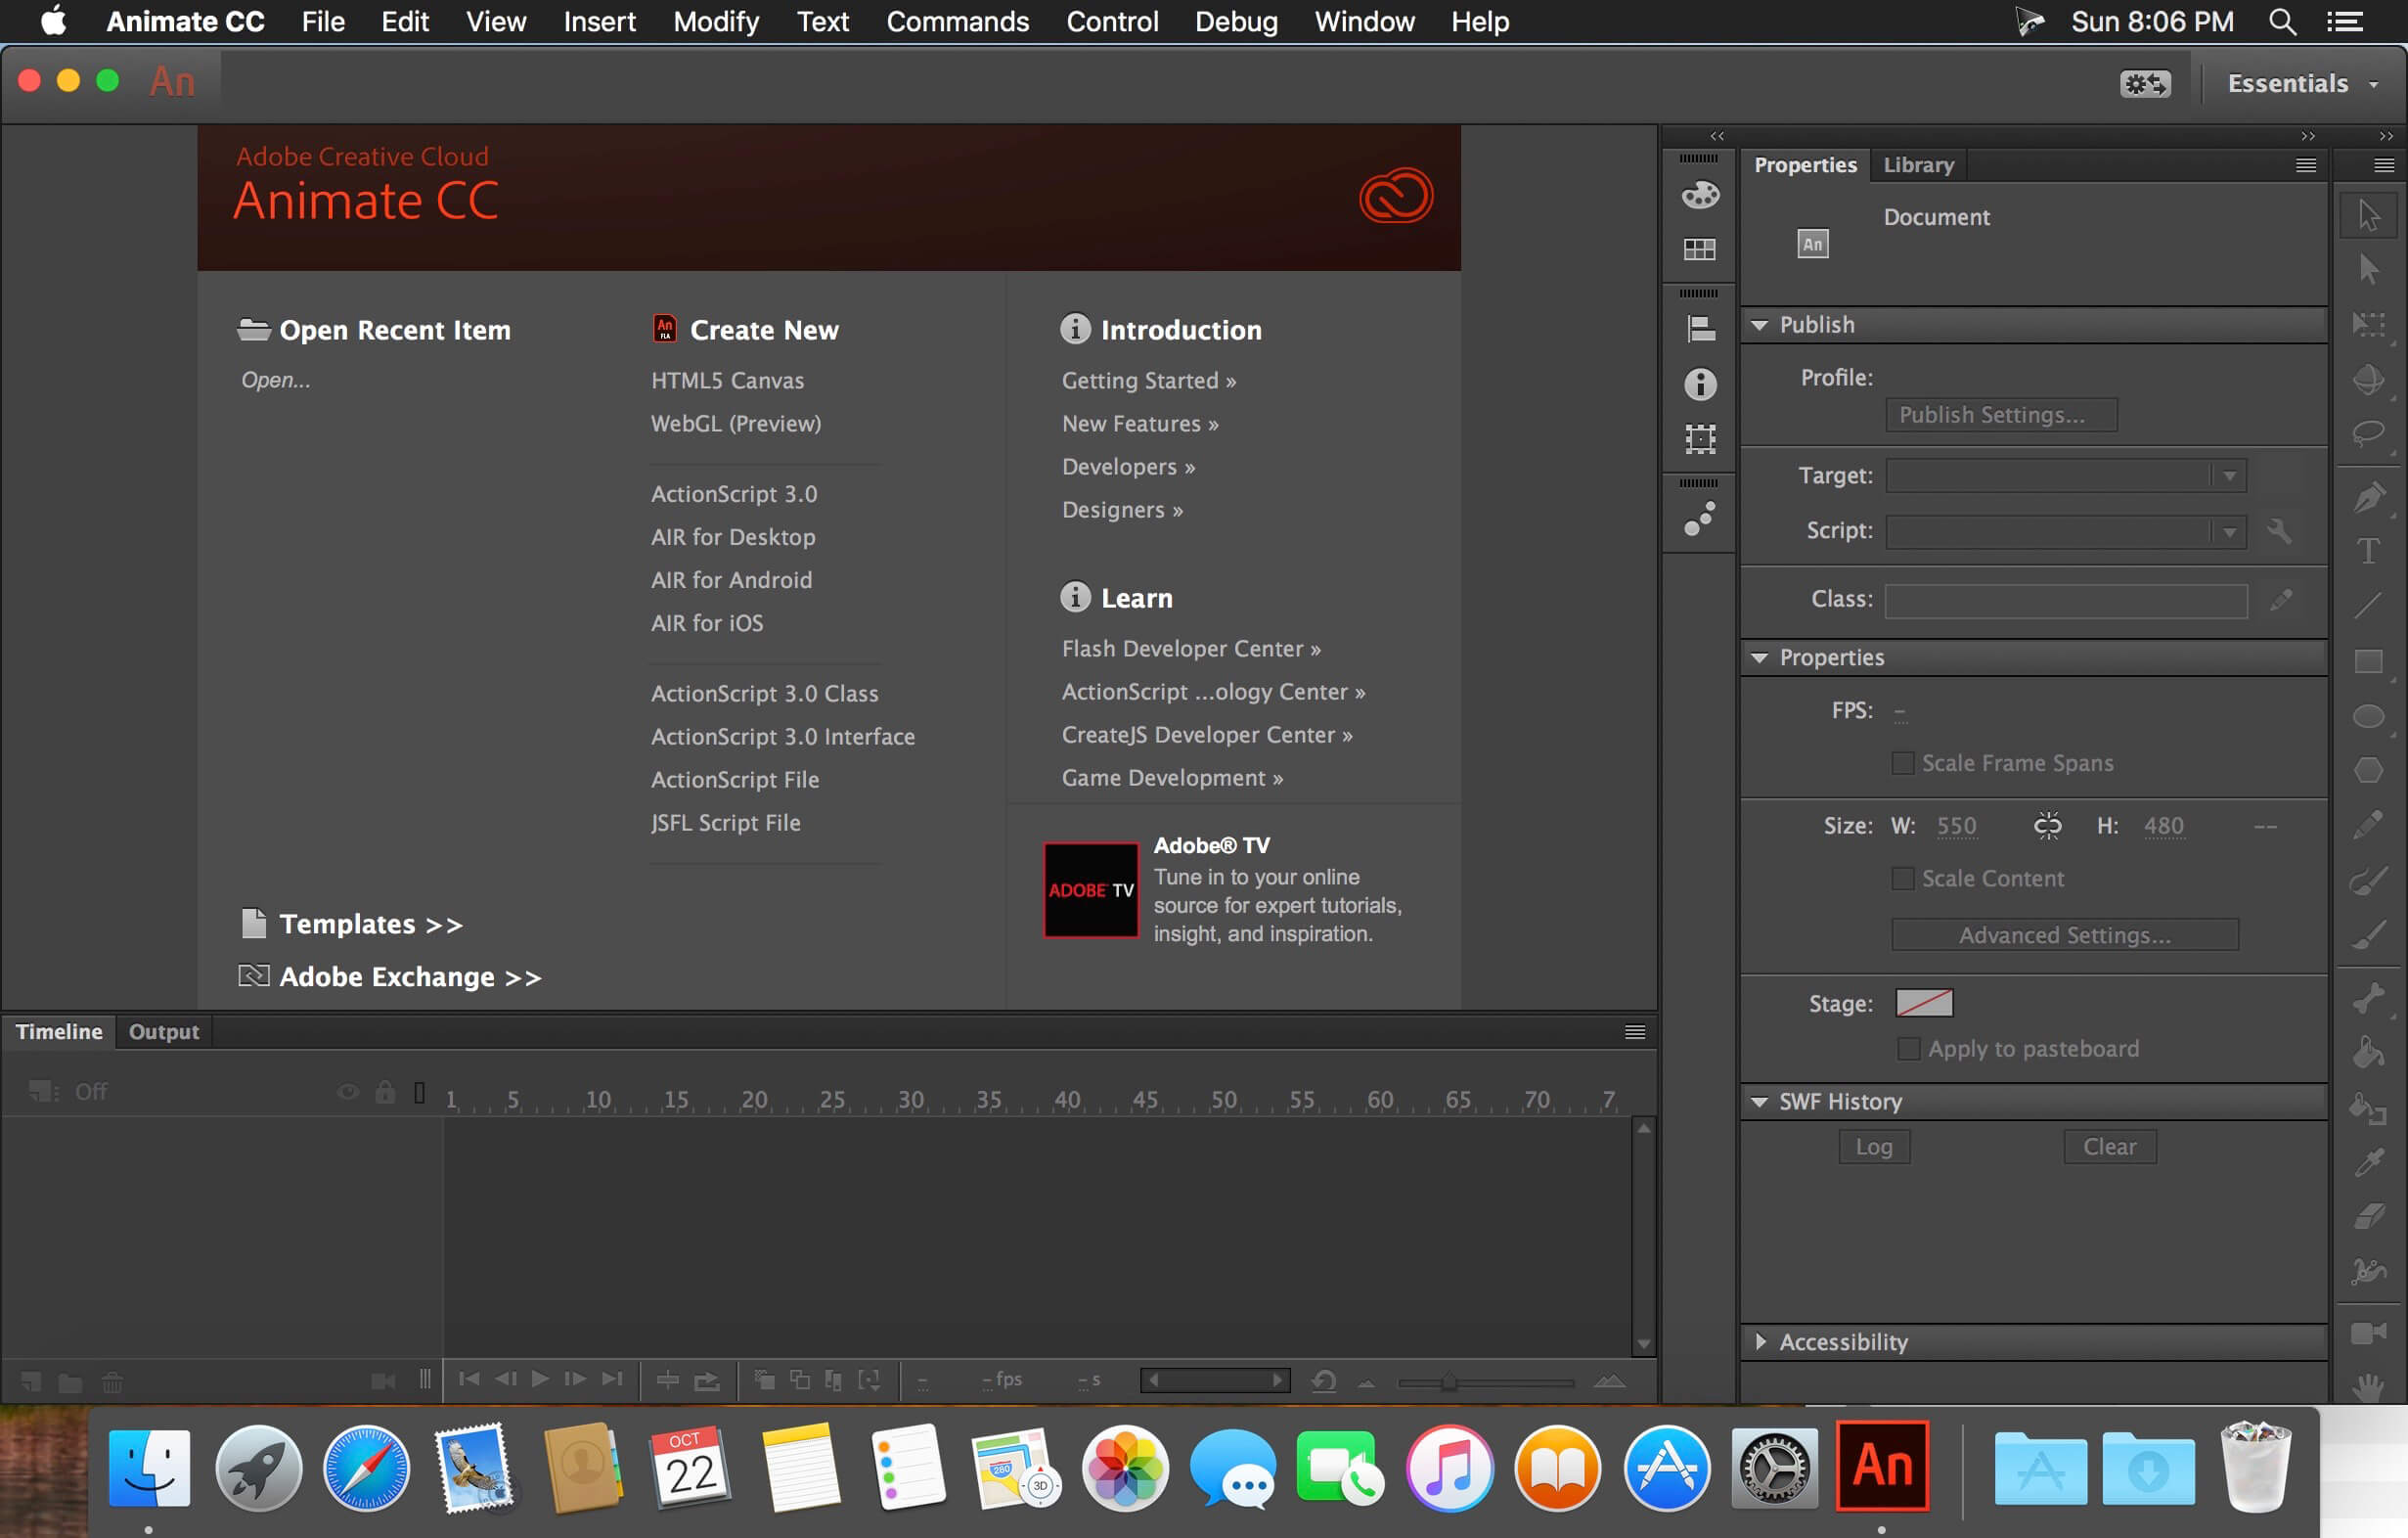
Task: Select the Width tool
Action: 2368,1271
